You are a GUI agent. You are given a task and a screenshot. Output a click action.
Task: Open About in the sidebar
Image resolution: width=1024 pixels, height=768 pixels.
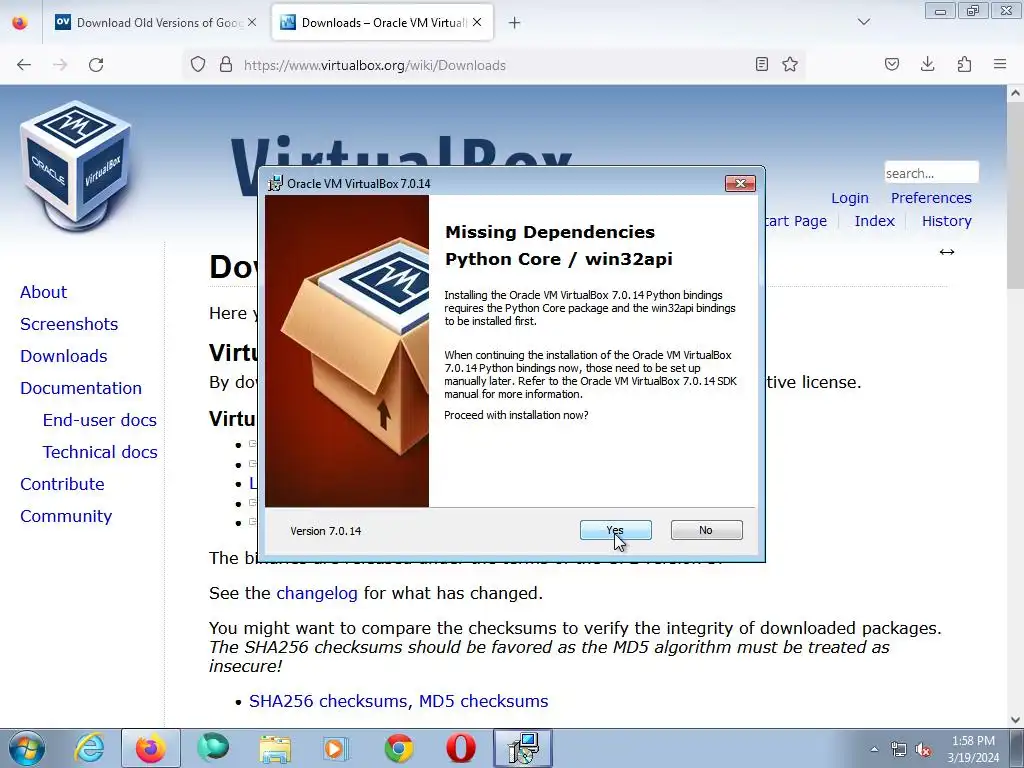[x=43, y=292]
